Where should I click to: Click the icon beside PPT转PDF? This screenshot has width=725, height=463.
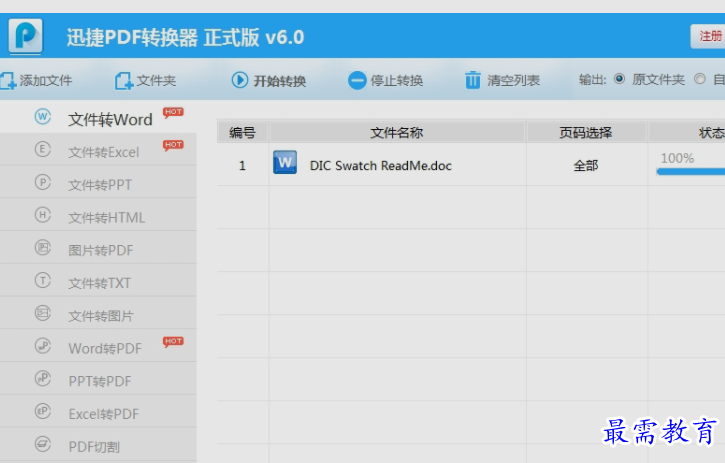(43, 378)
